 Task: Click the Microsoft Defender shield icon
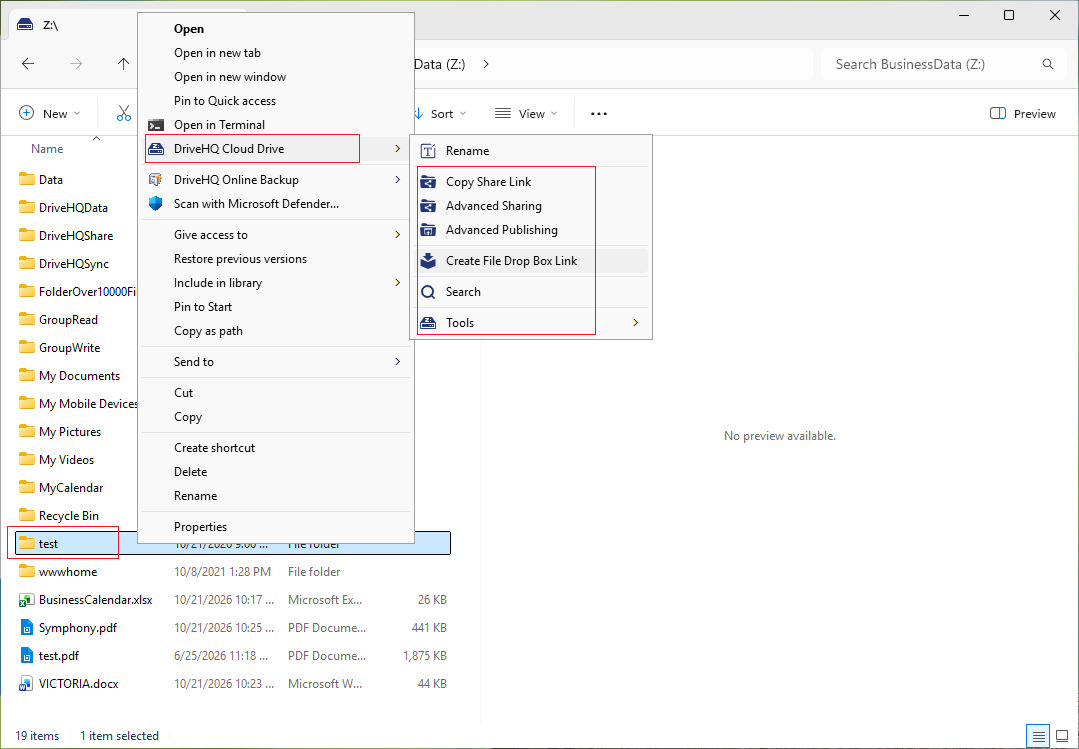[x=156, y=204]
